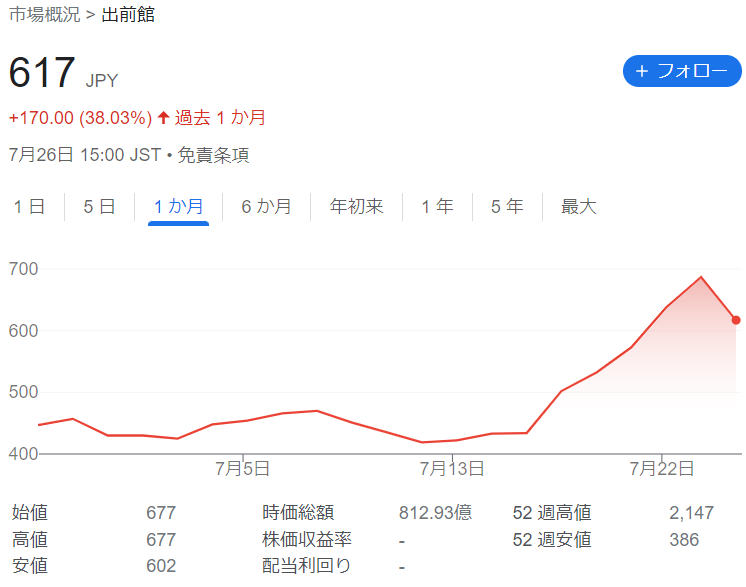Open the 市場概況 breadcrumb link
The height and width of the screenshot is (587, 746).
tap(45, 15)
